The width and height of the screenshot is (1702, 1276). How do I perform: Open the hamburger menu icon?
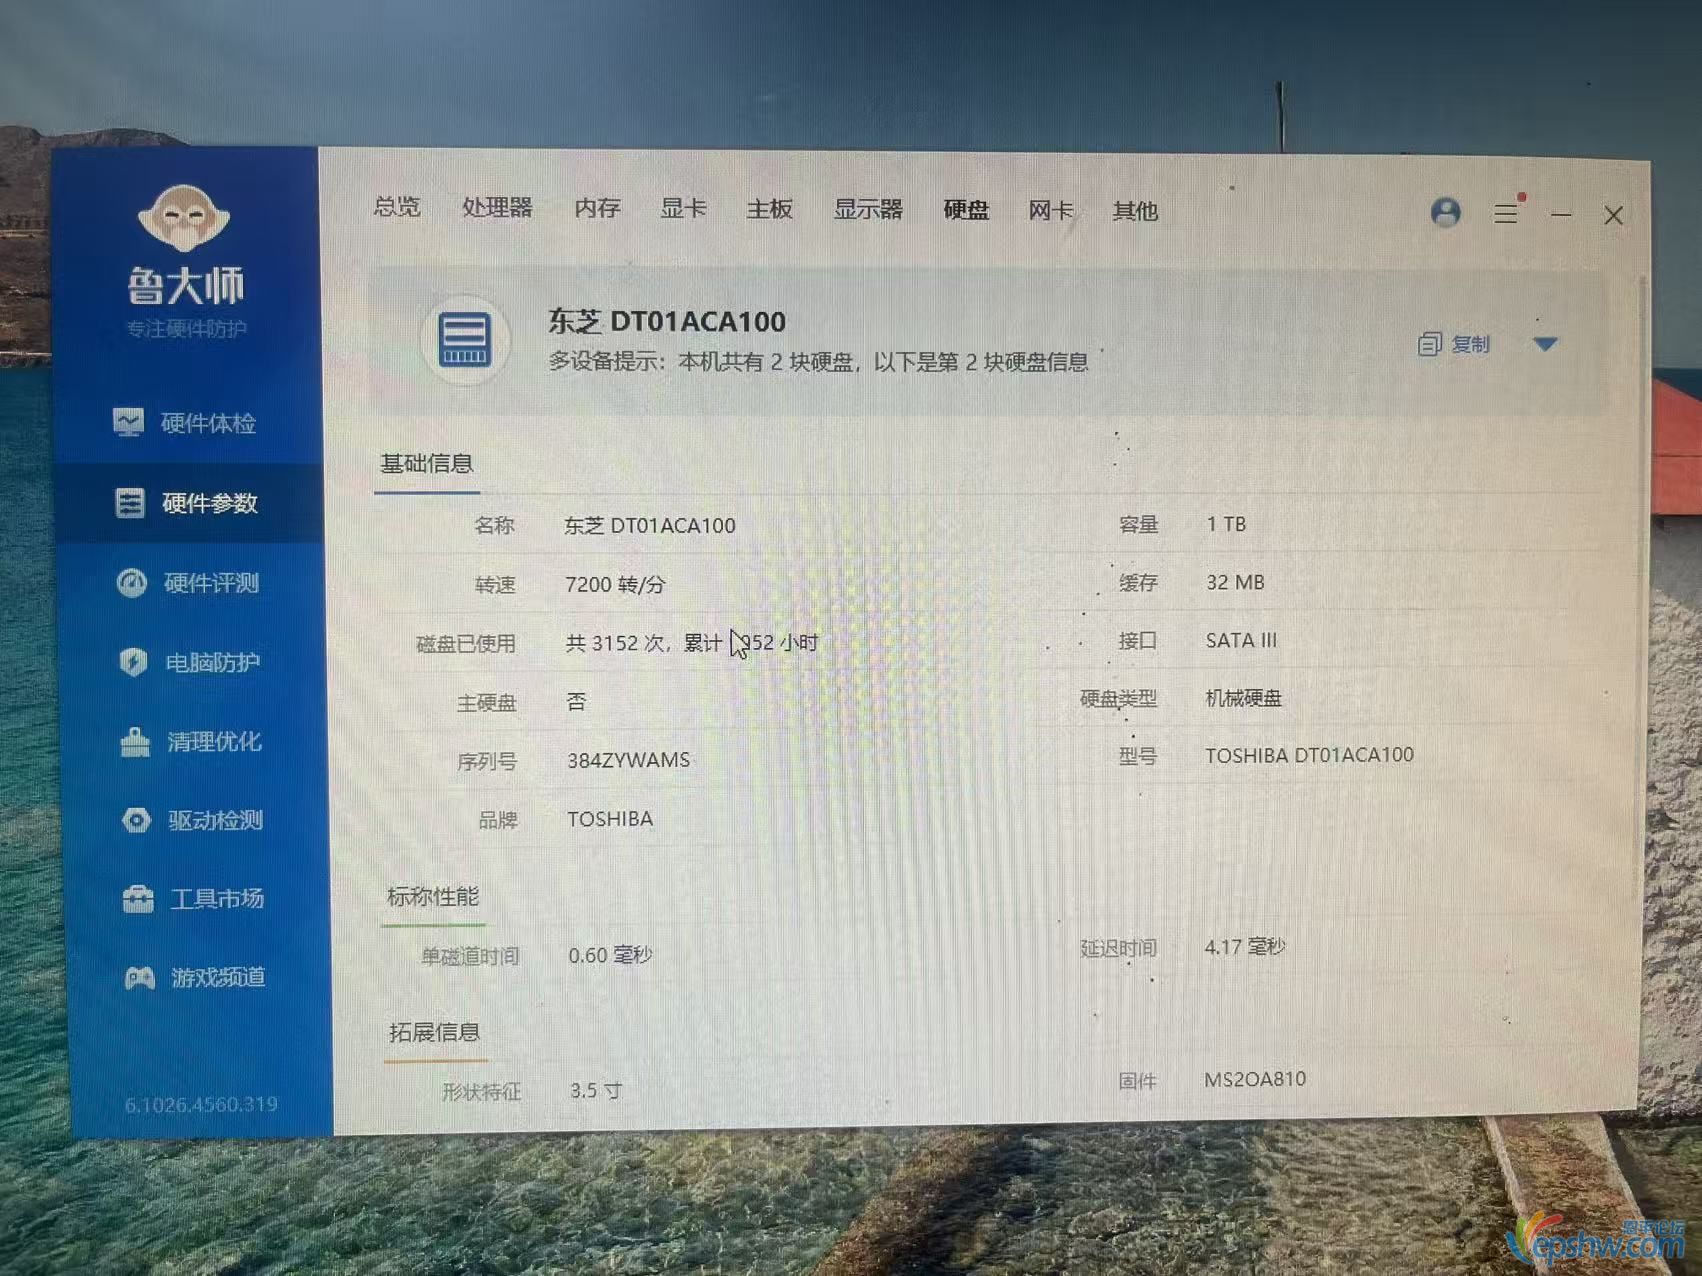point(1506,213)
